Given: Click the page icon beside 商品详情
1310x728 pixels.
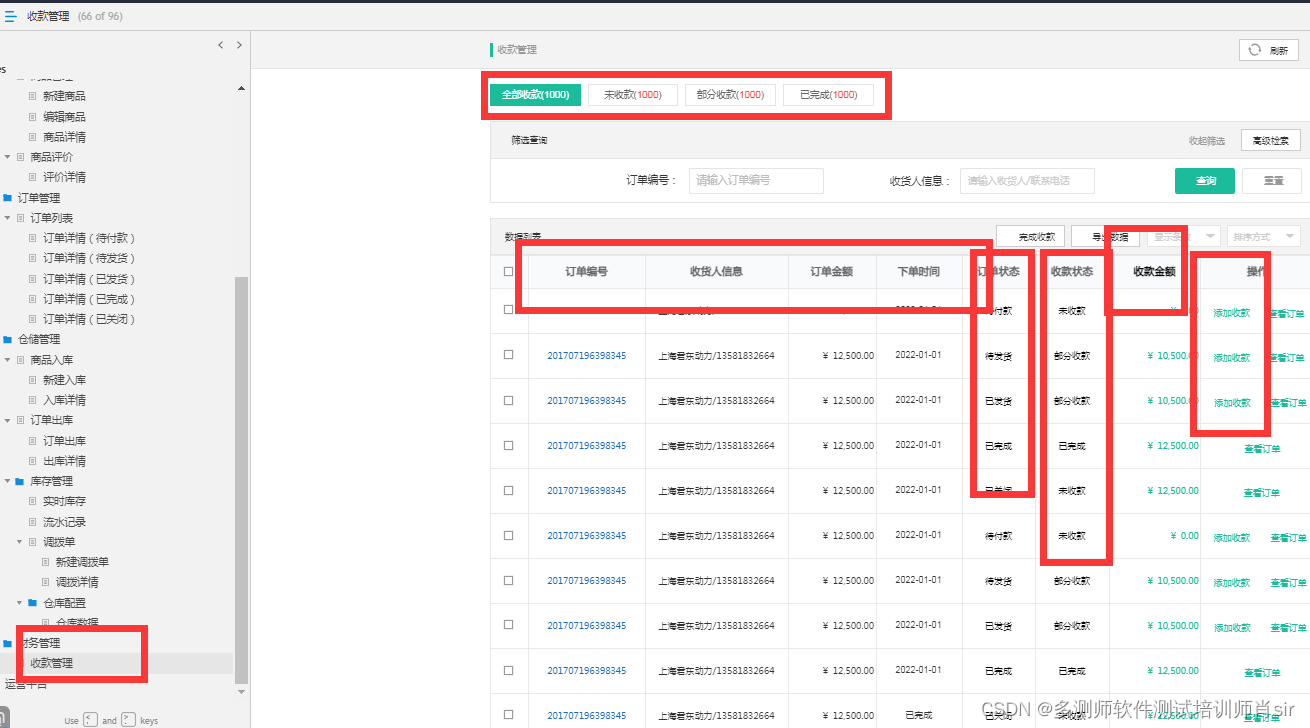Looking at the screenshot, I should [32, 137].
